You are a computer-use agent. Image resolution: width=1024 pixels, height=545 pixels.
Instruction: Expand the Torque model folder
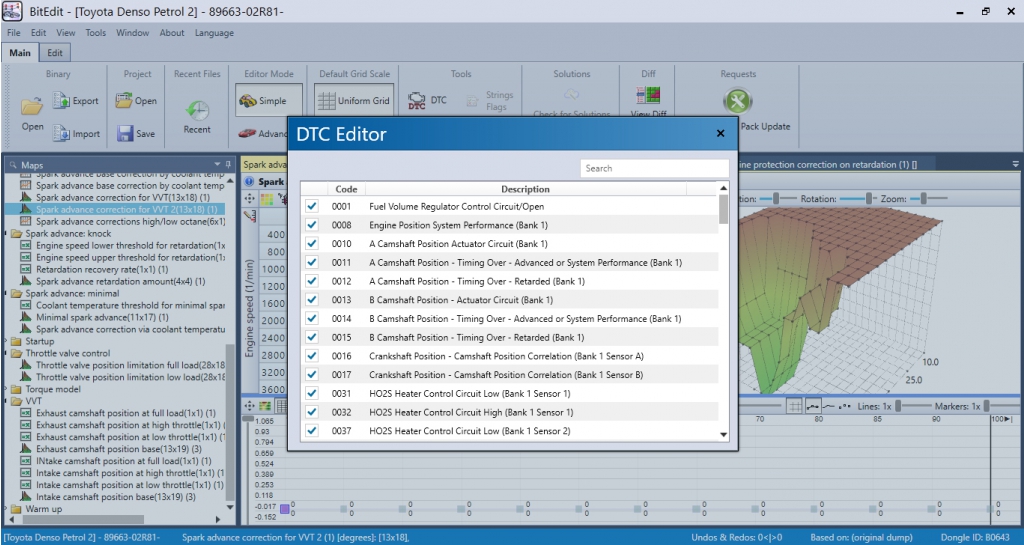7,389
